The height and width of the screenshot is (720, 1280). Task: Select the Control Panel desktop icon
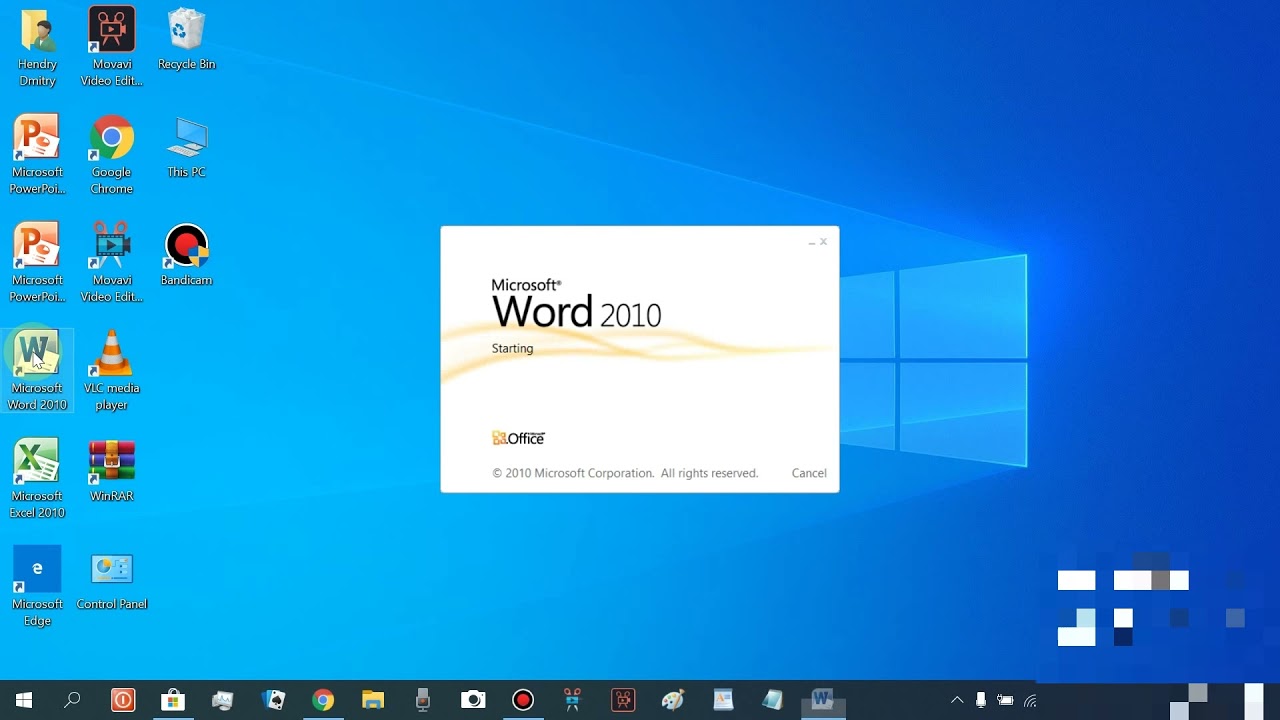(x=112, y=580)
